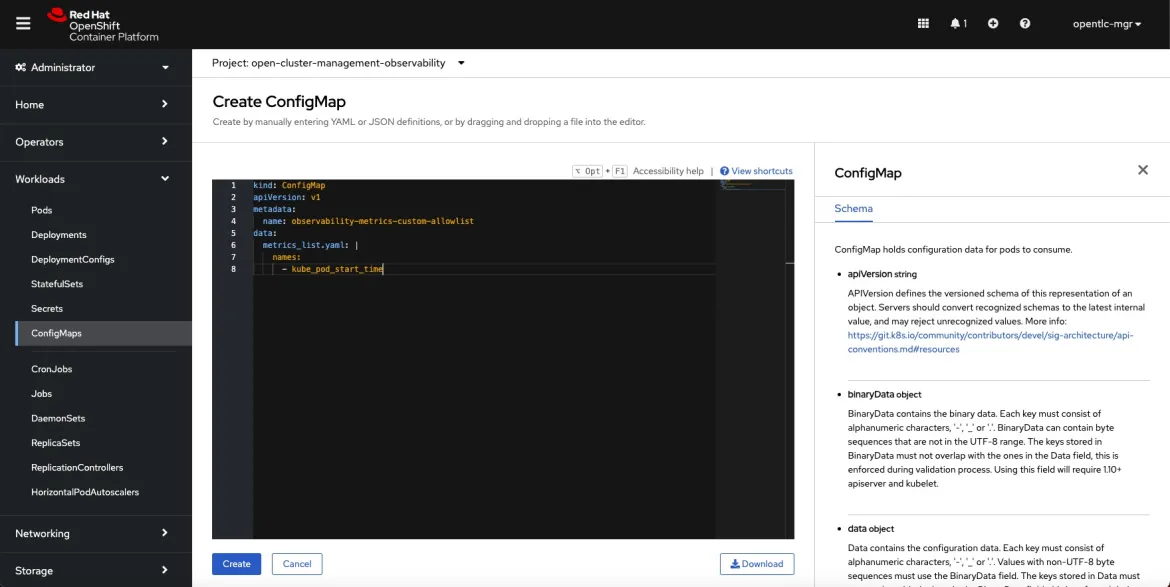Screen dimensions: 1170x587
Task: Expand the Operators navigation section
Action: click(96, 142)
